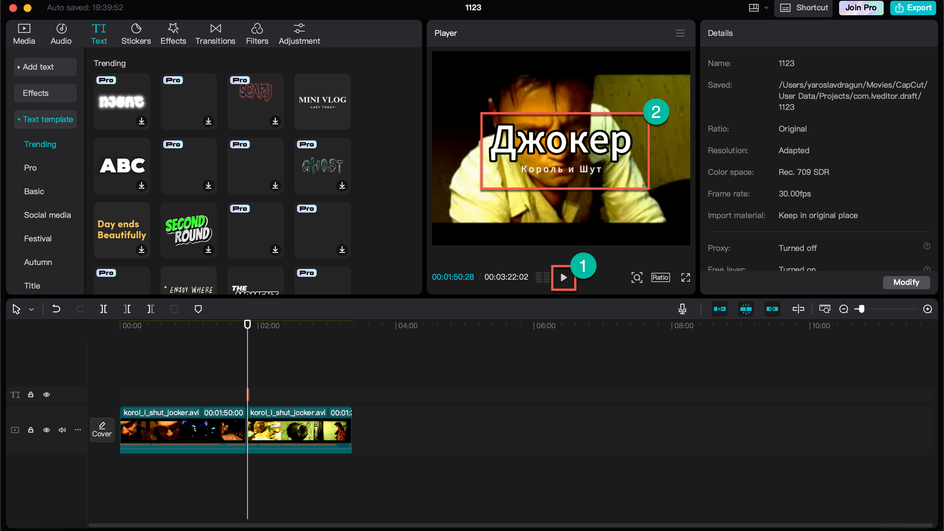Mute the main video track audio
This screenshot has width=944, height=531.
point(62,430)
